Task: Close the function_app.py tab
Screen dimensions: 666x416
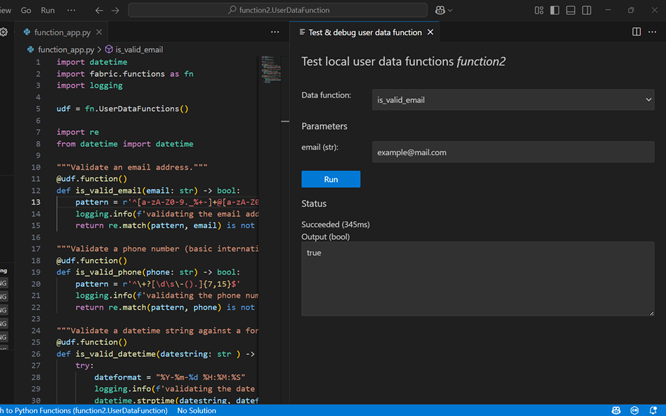Action: pos(99,32)
